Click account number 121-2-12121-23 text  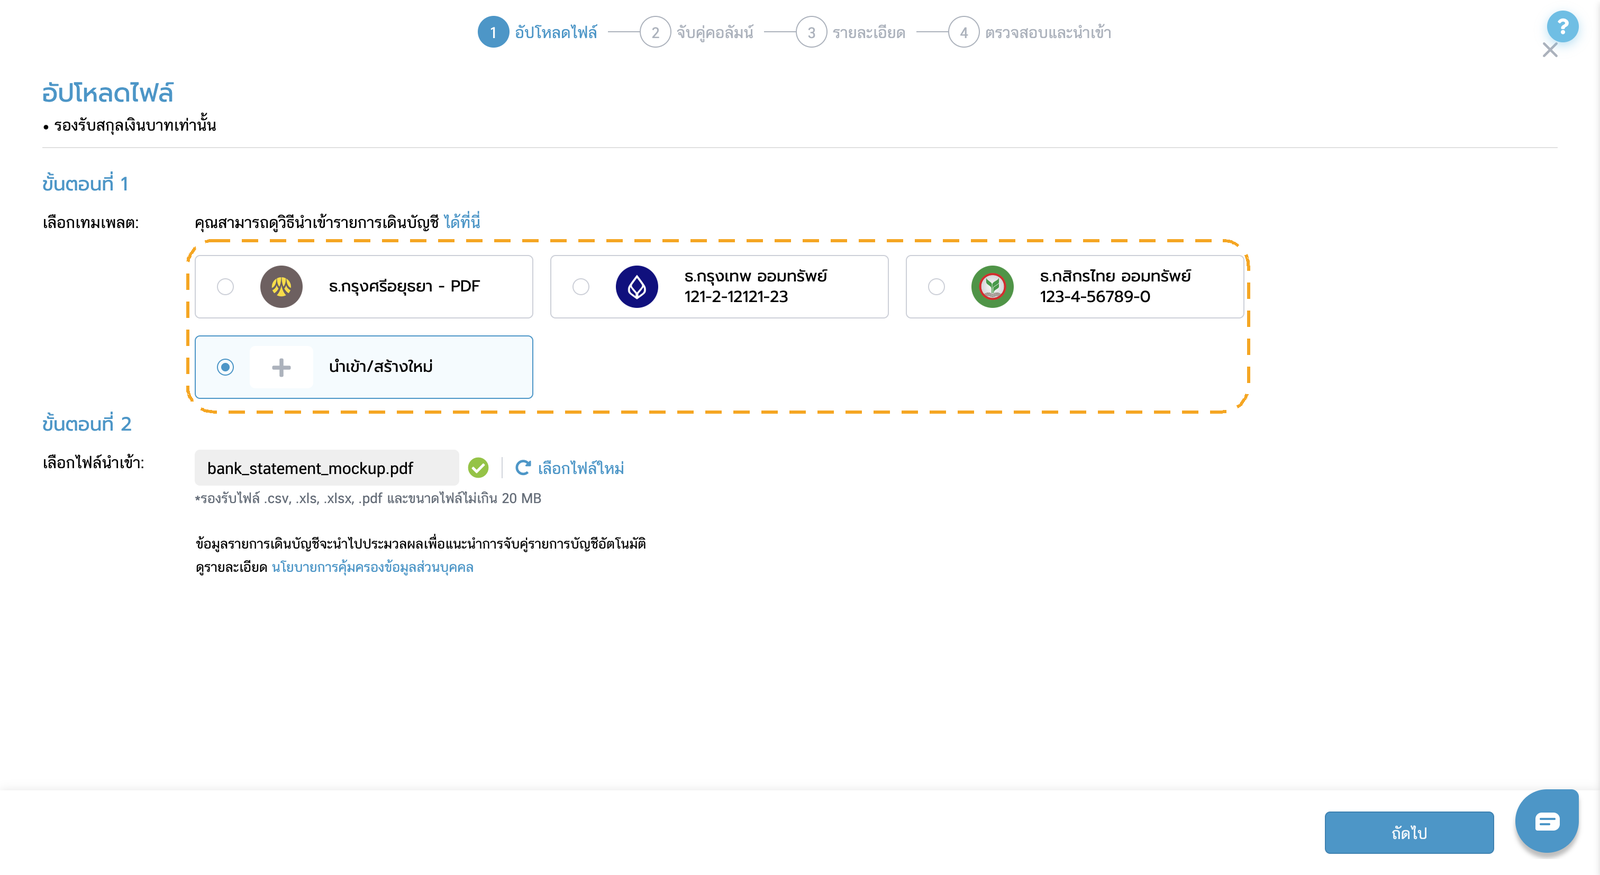click(x=736, y=297)
